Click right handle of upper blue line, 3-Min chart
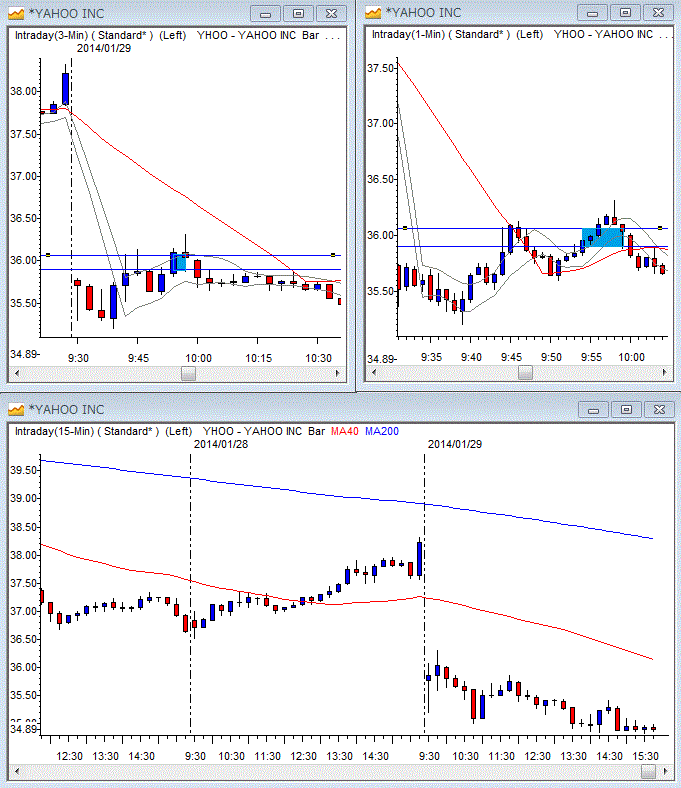Image resolution: width=681 pixels, height=788 pixels. tap(333, 255)
